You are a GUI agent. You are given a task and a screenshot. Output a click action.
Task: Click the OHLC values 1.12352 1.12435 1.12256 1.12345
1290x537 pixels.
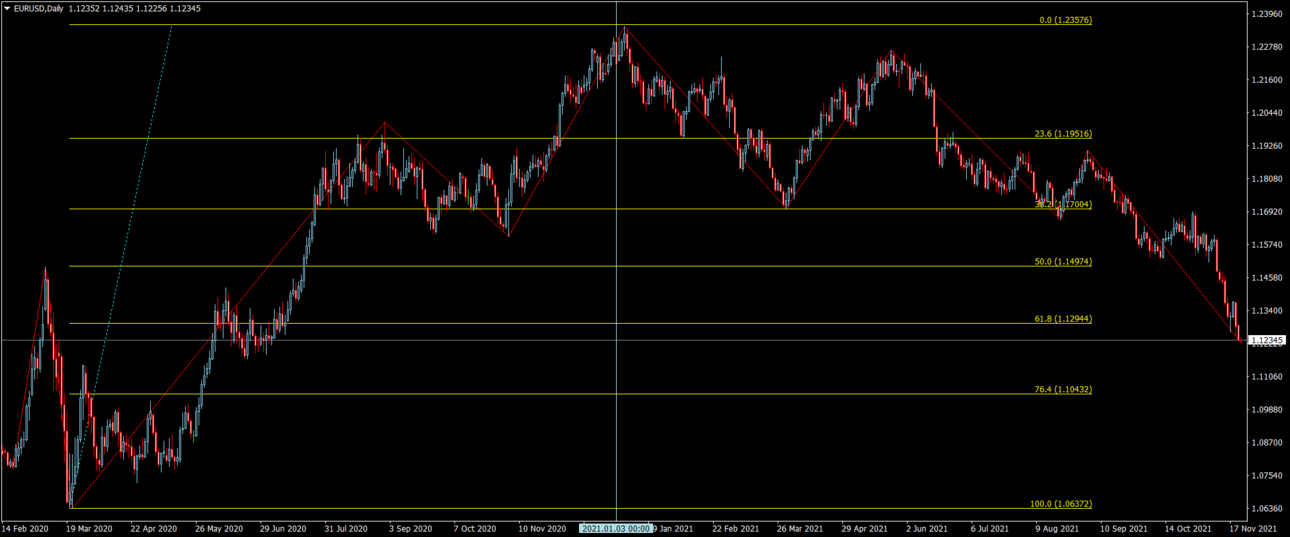click(135, 9)
